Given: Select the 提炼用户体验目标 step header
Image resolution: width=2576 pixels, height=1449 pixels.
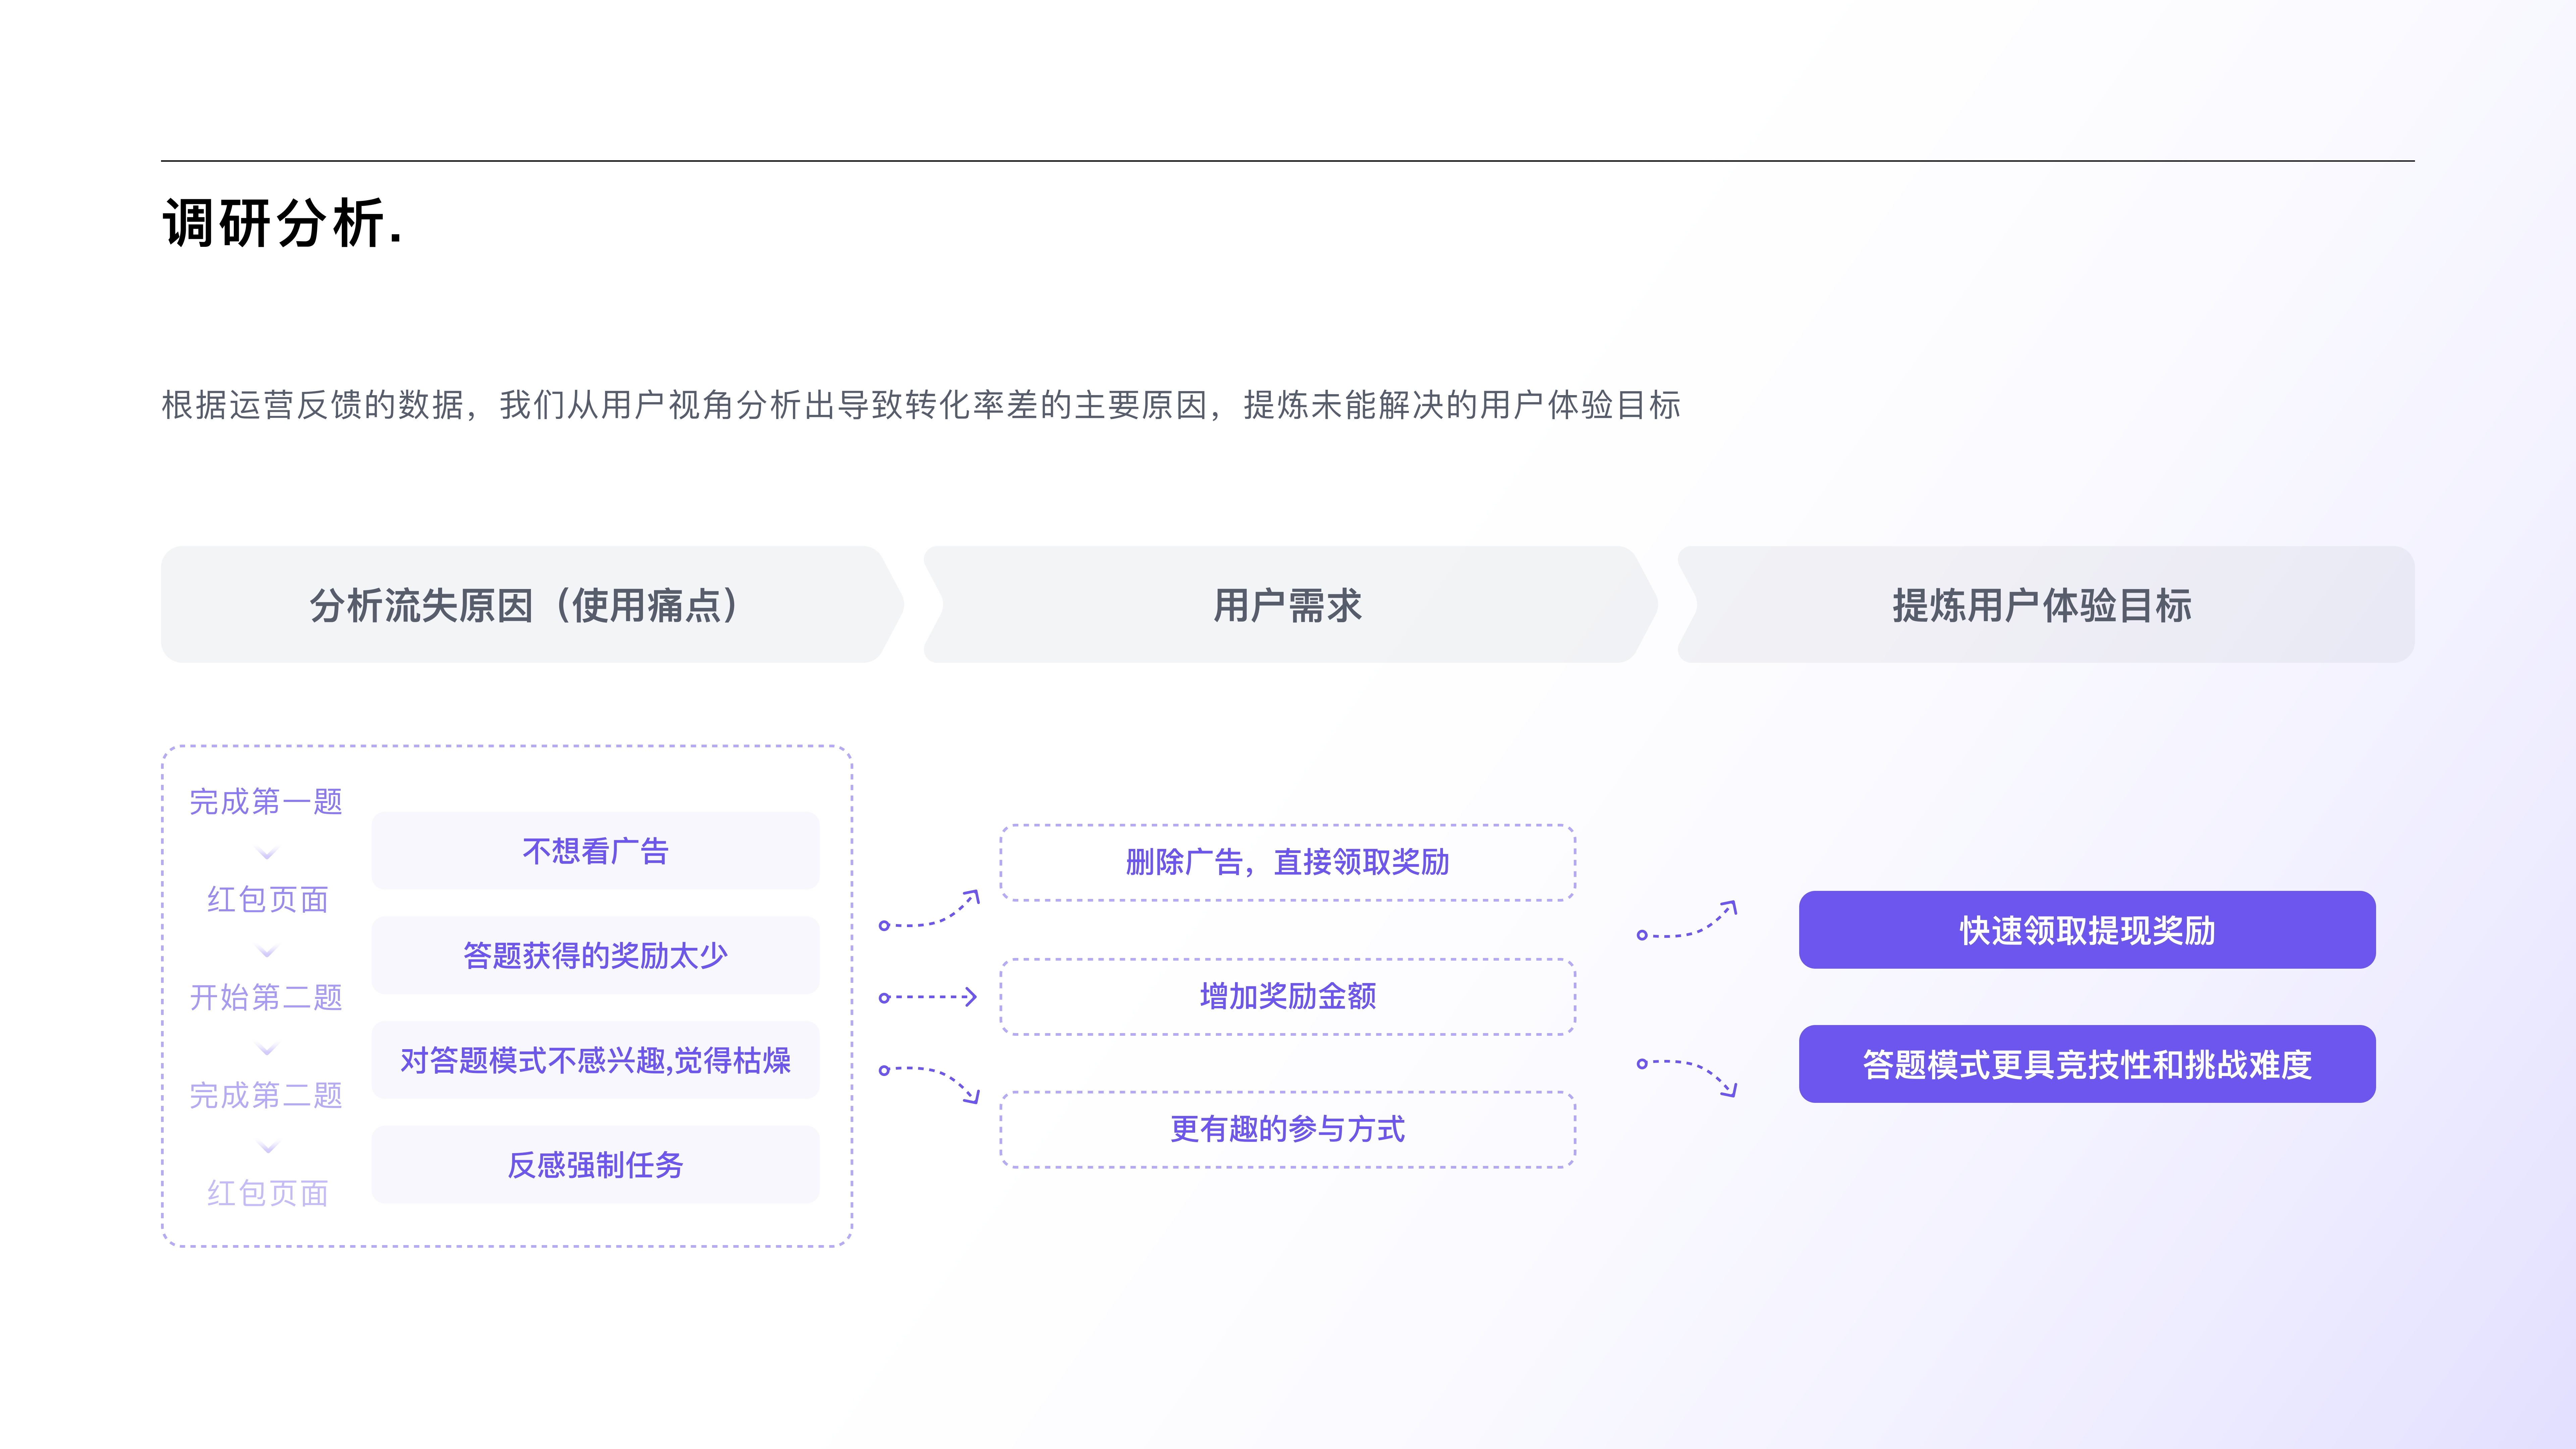Looking at the screenshot, I should pyautogui.click(x=2042, y=605).
